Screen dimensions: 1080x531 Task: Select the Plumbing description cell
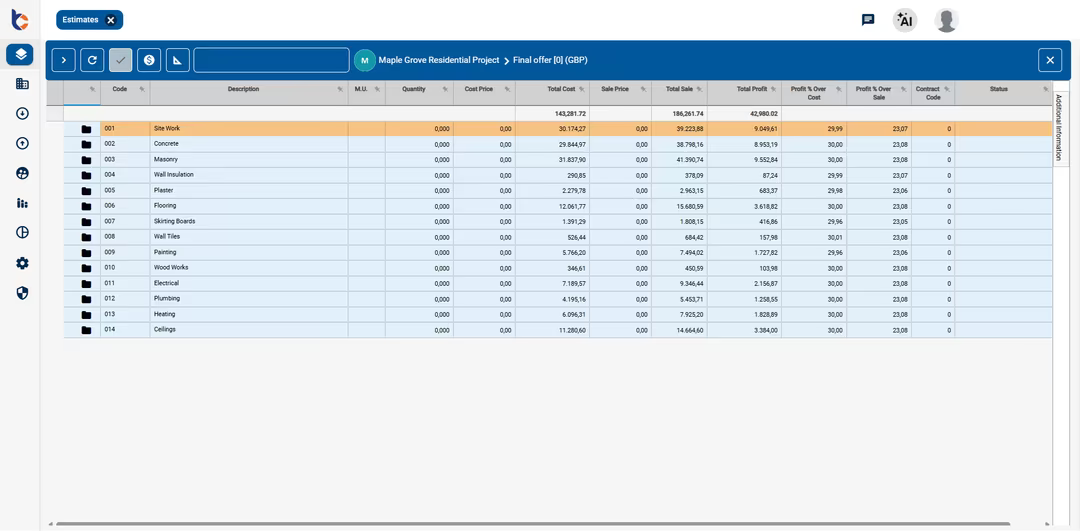coord(249,299)
